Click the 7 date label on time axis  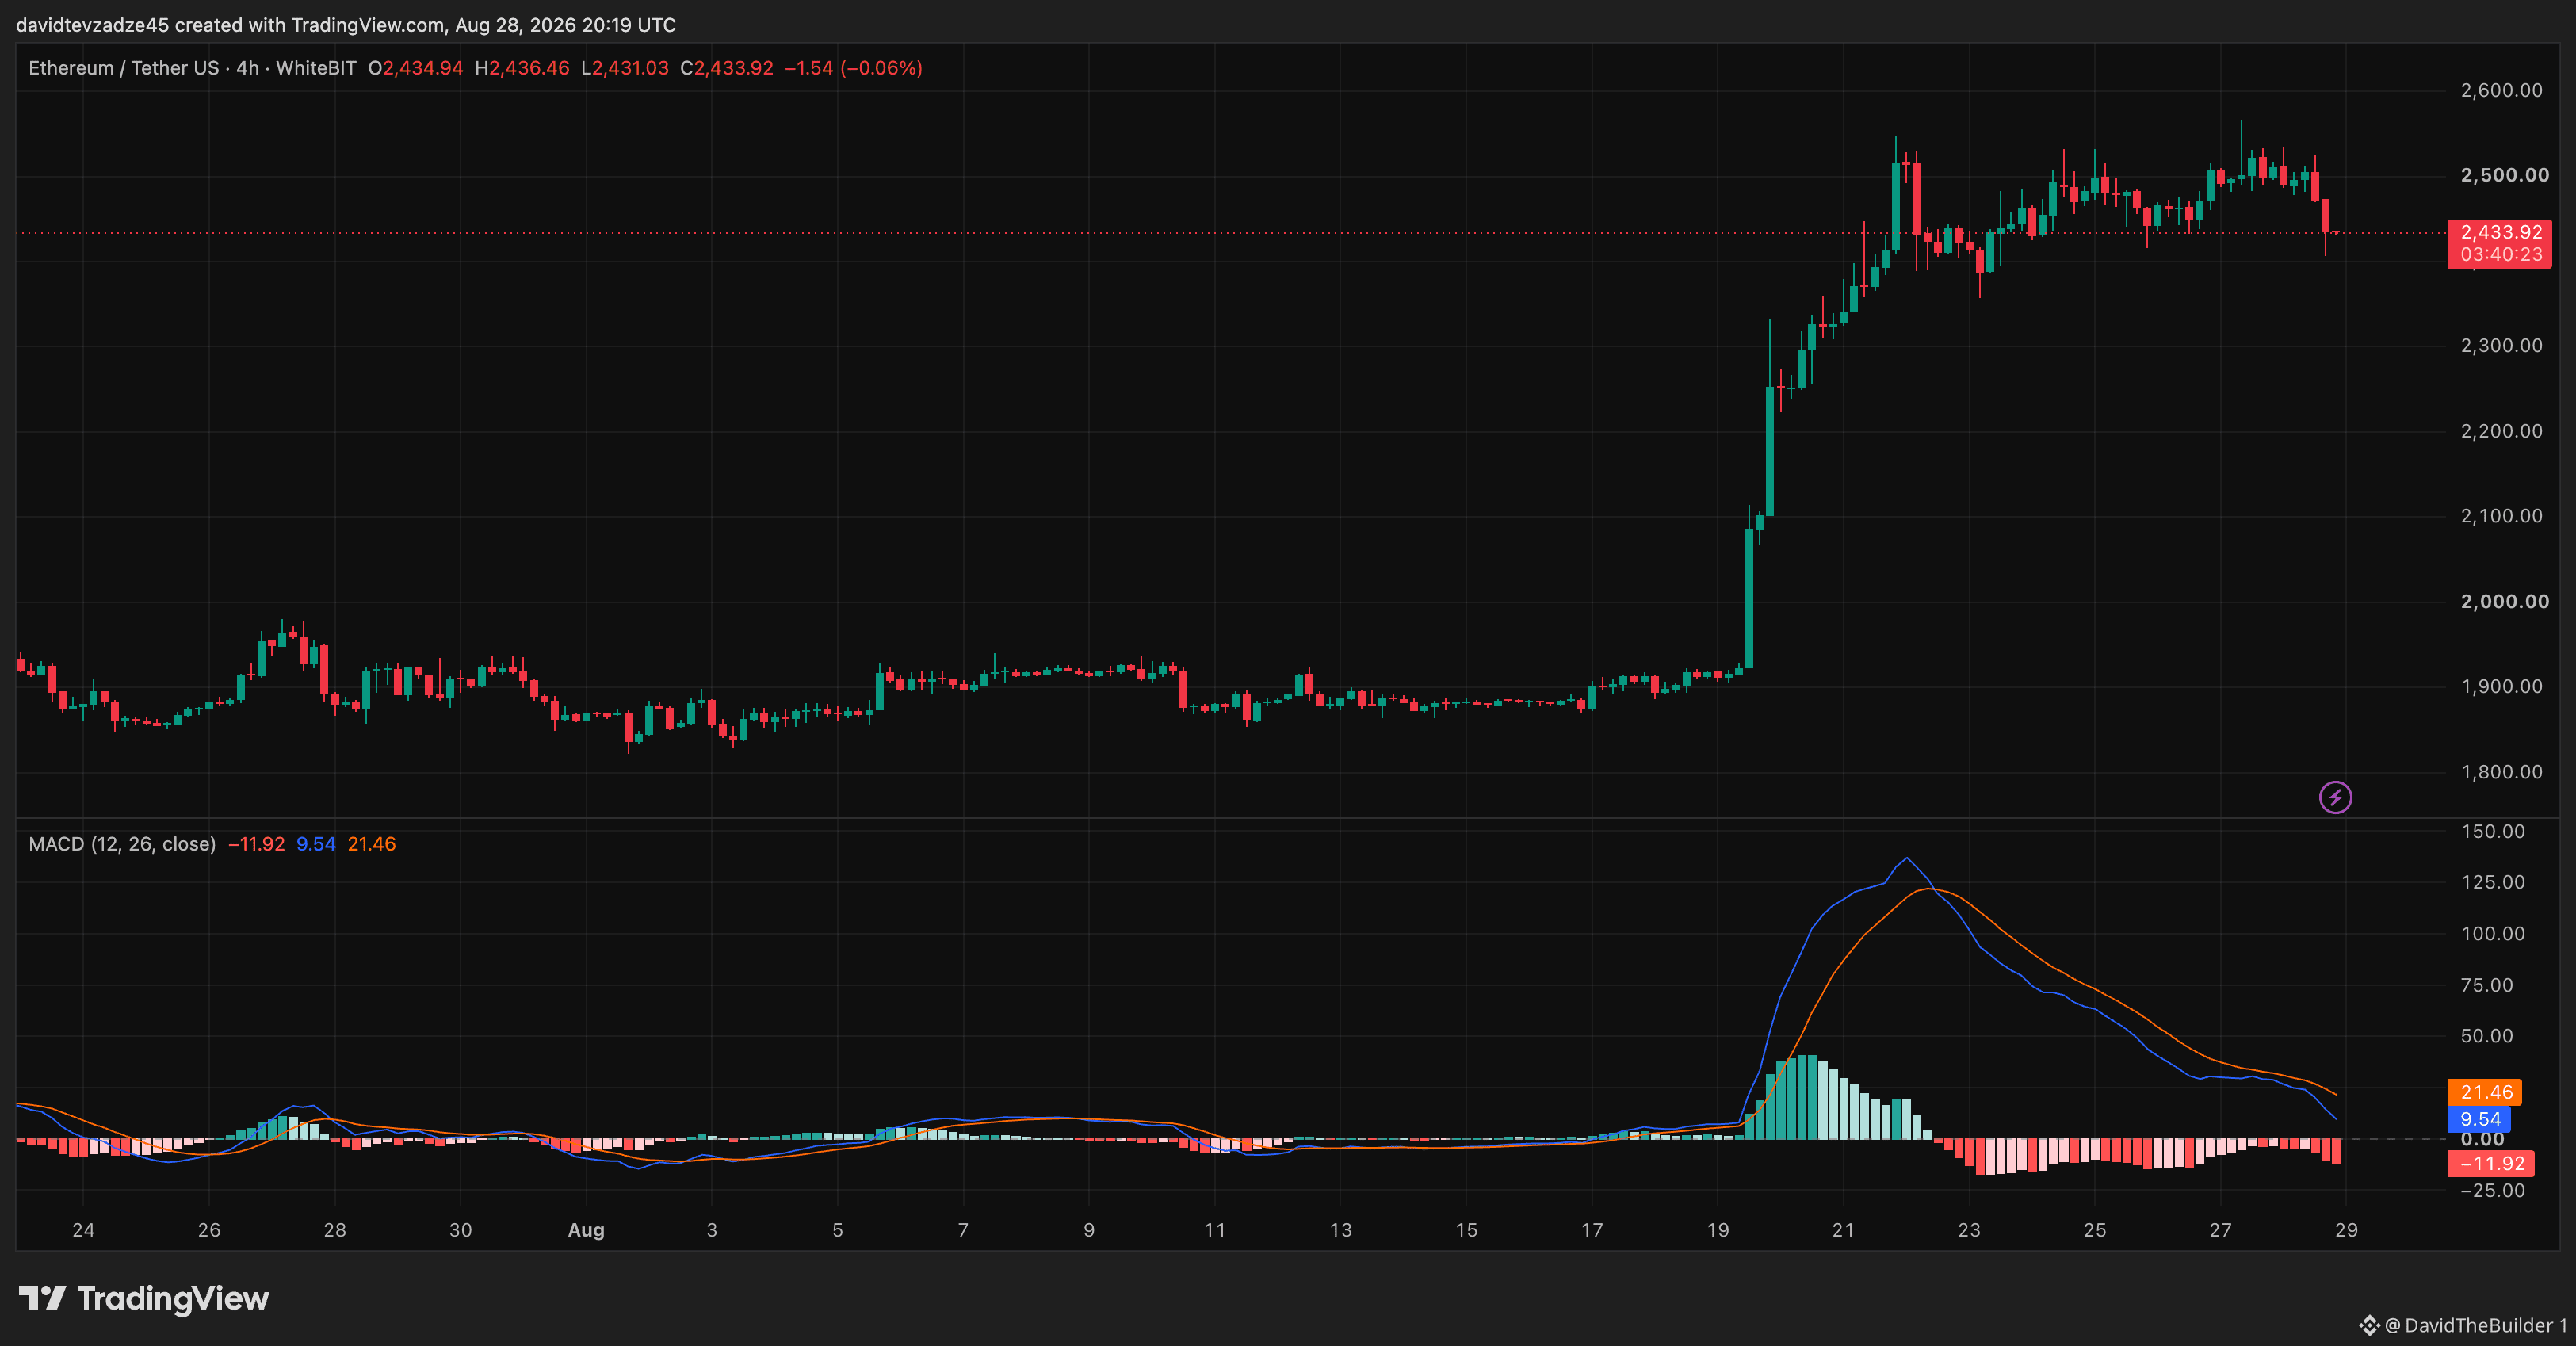pos(963,1230)
